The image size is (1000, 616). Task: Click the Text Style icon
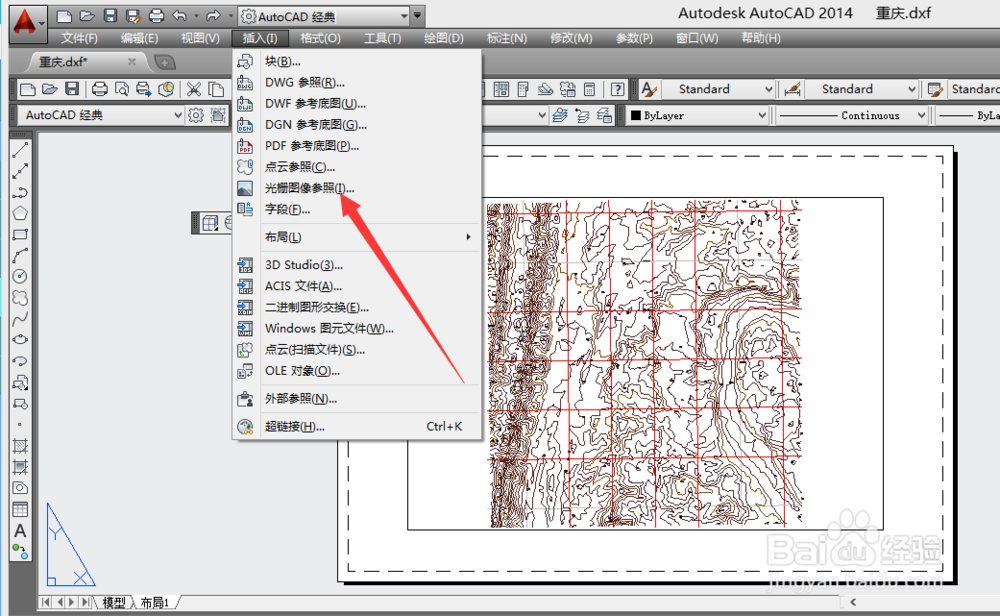(649, 89)
